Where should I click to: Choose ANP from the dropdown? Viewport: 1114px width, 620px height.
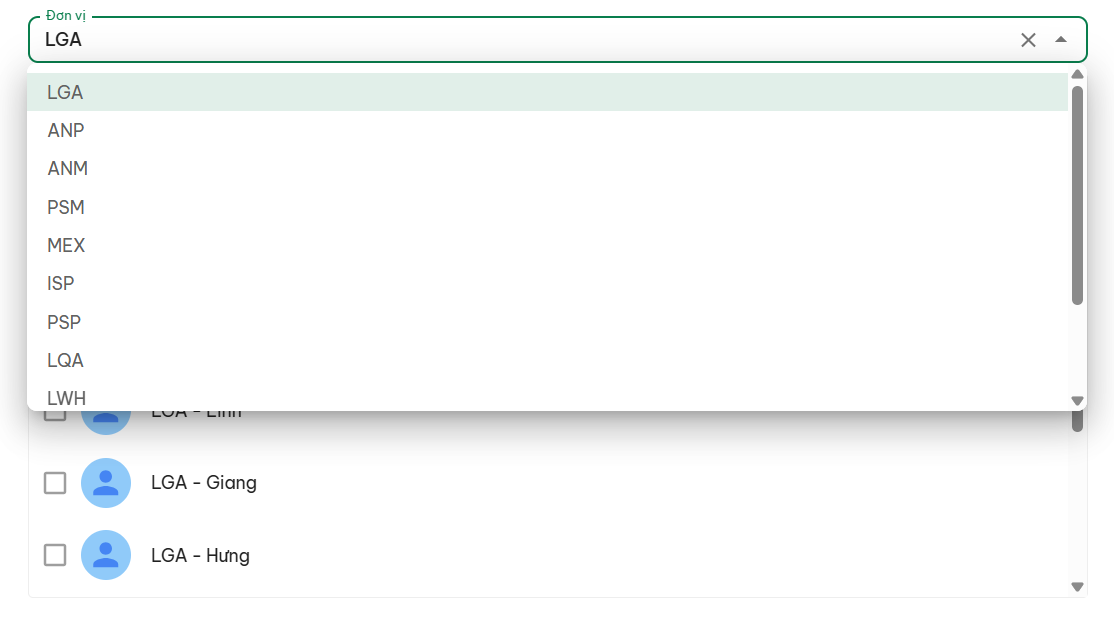[x=547, y=131]
